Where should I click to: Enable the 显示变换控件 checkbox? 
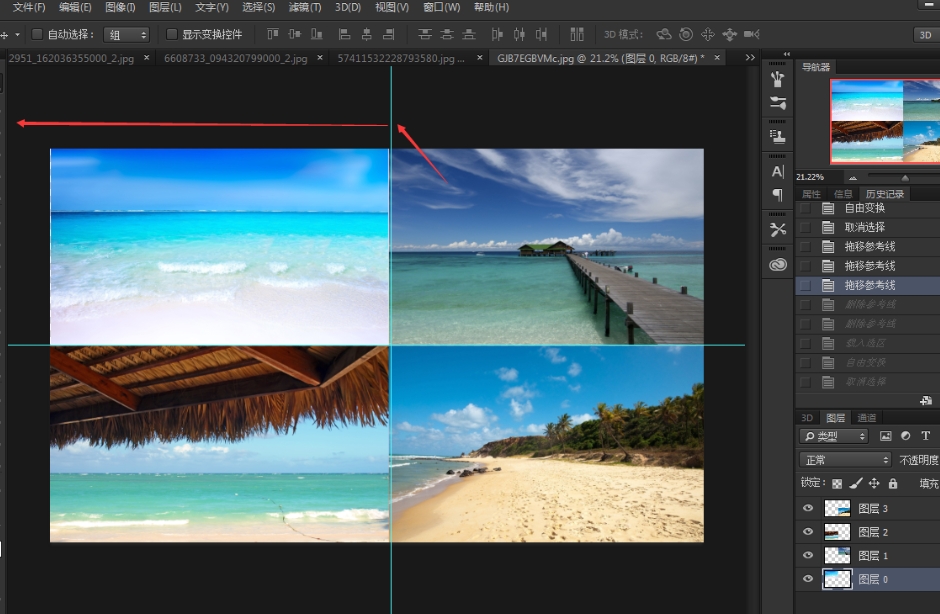click(171, 34)
